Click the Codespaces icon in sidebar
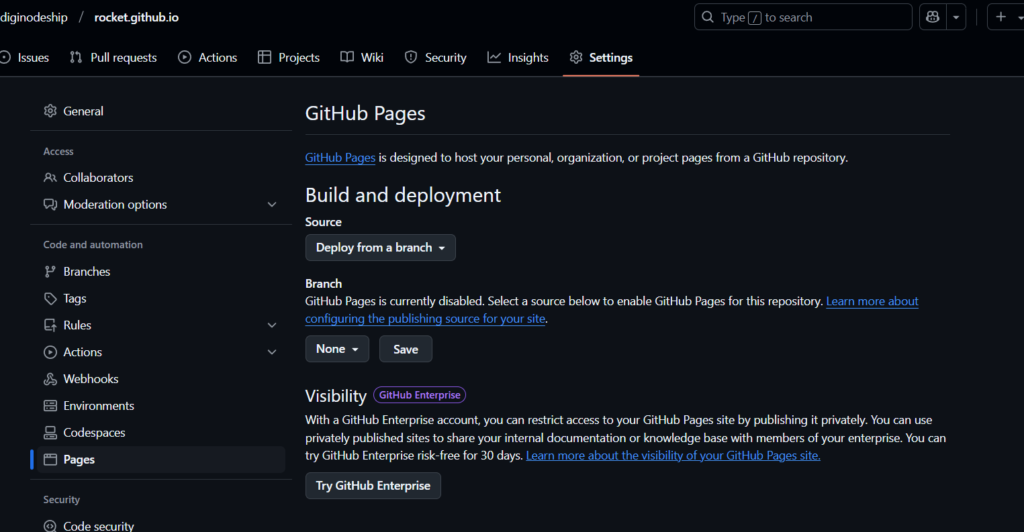This screenshot has width=1024, height=532. tap(50, 433)
